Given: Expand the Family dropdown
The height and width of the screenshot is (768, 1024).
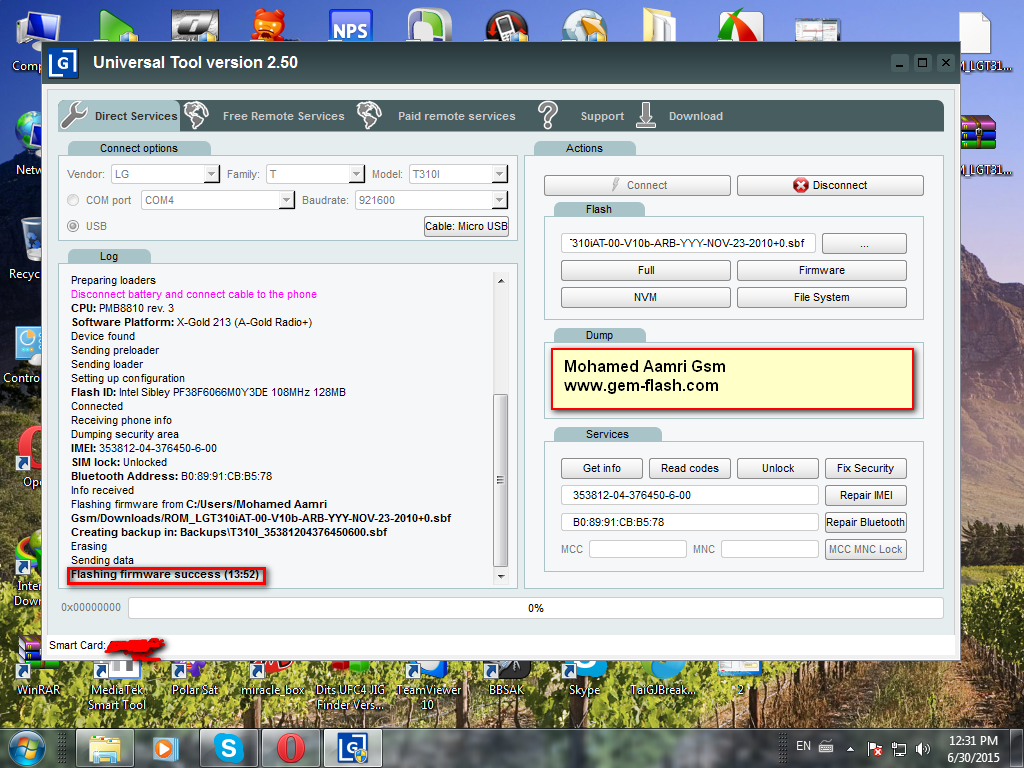Looking at the screenshot, I should click(x=356, y=174).
